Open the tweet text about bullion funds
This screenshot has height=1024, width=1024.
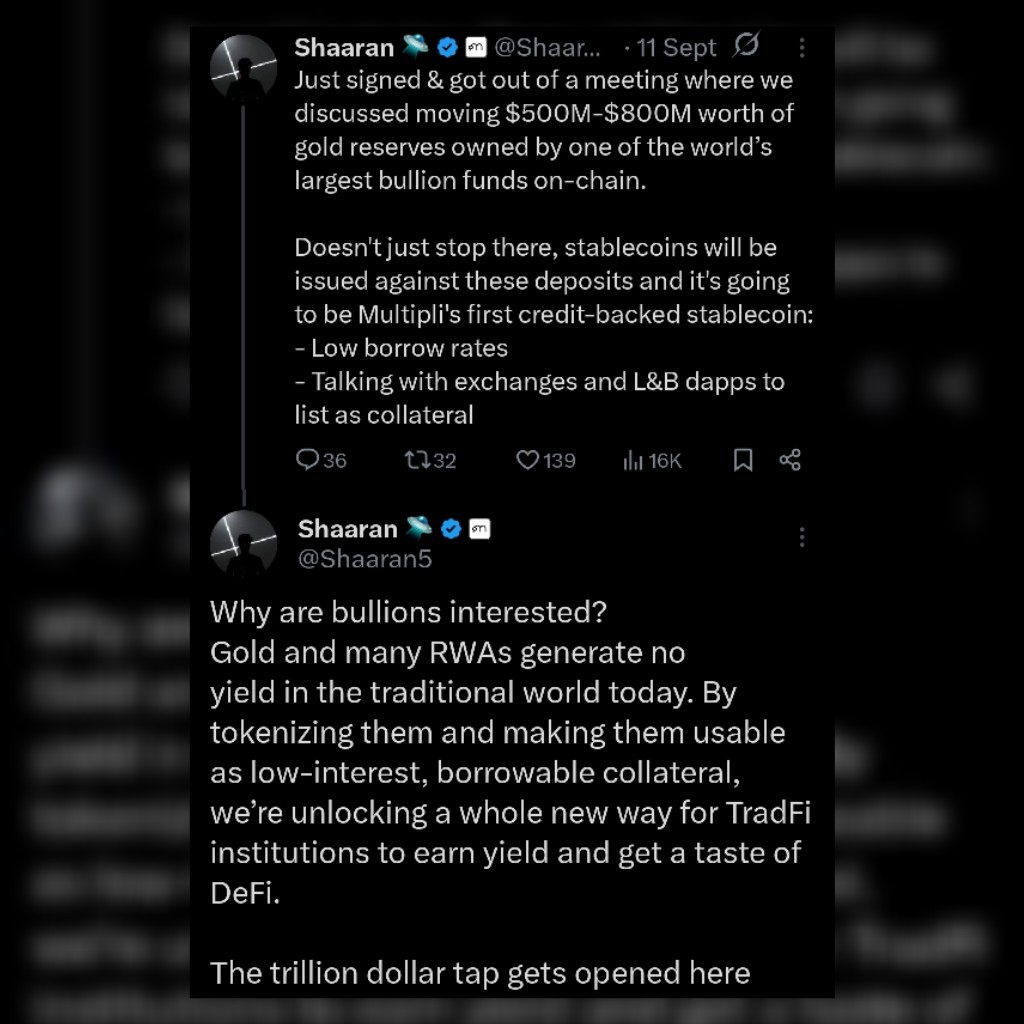pos(543,130)
